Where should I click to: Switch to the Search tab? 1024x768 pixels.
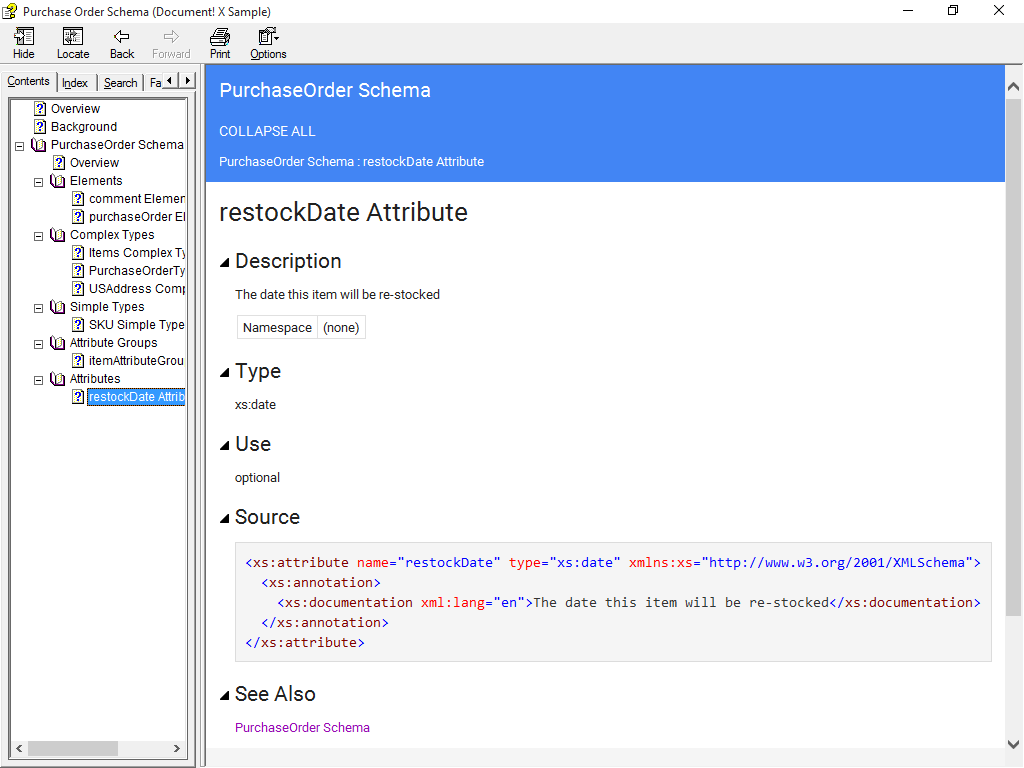tap(121, 83)
